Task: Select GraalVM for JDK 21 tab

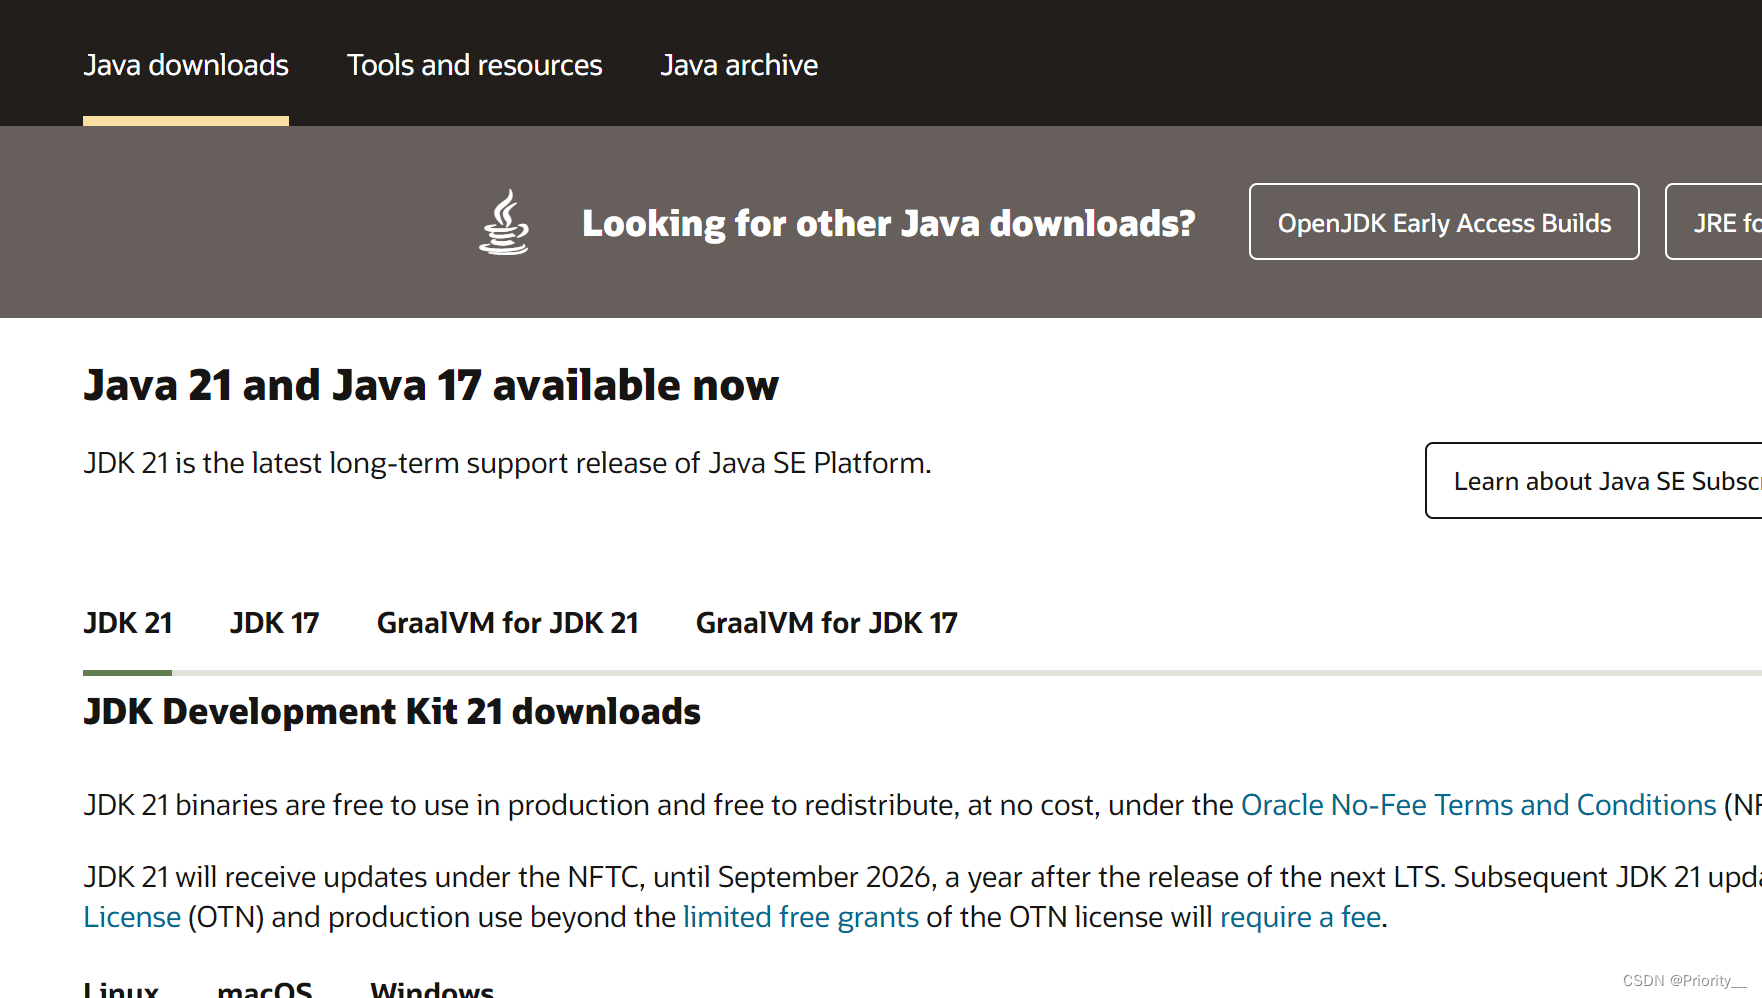Action: point(507,623)
